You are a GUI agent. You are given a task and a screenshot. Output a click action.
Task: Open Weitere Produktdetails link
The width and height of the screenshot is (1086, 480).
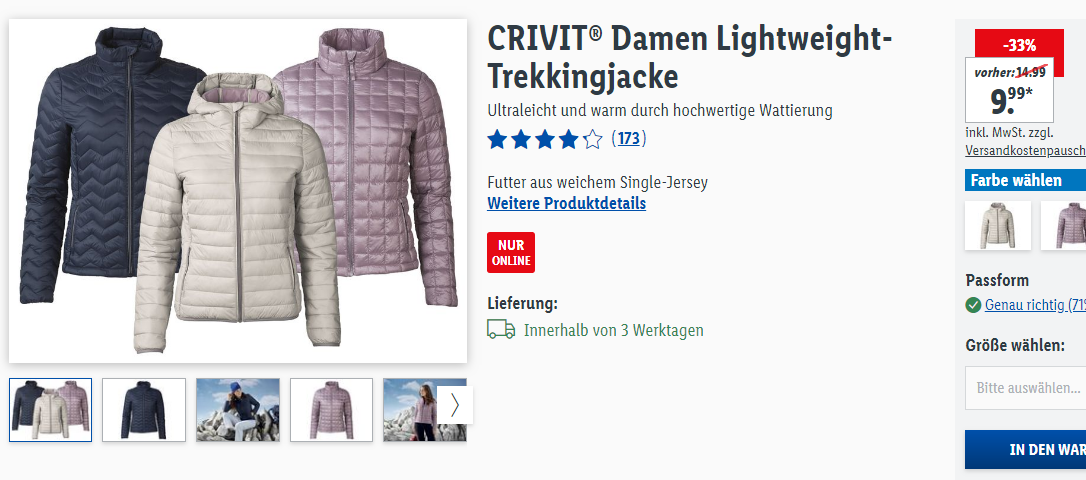[567, 204]
